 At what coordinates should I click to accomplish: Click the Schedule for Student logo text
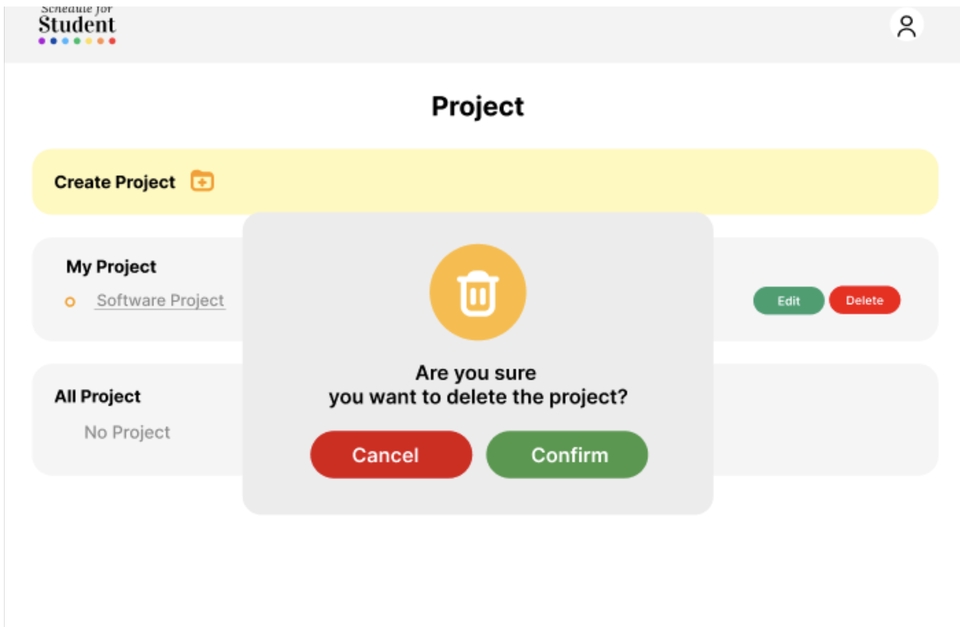pos(77,22)
